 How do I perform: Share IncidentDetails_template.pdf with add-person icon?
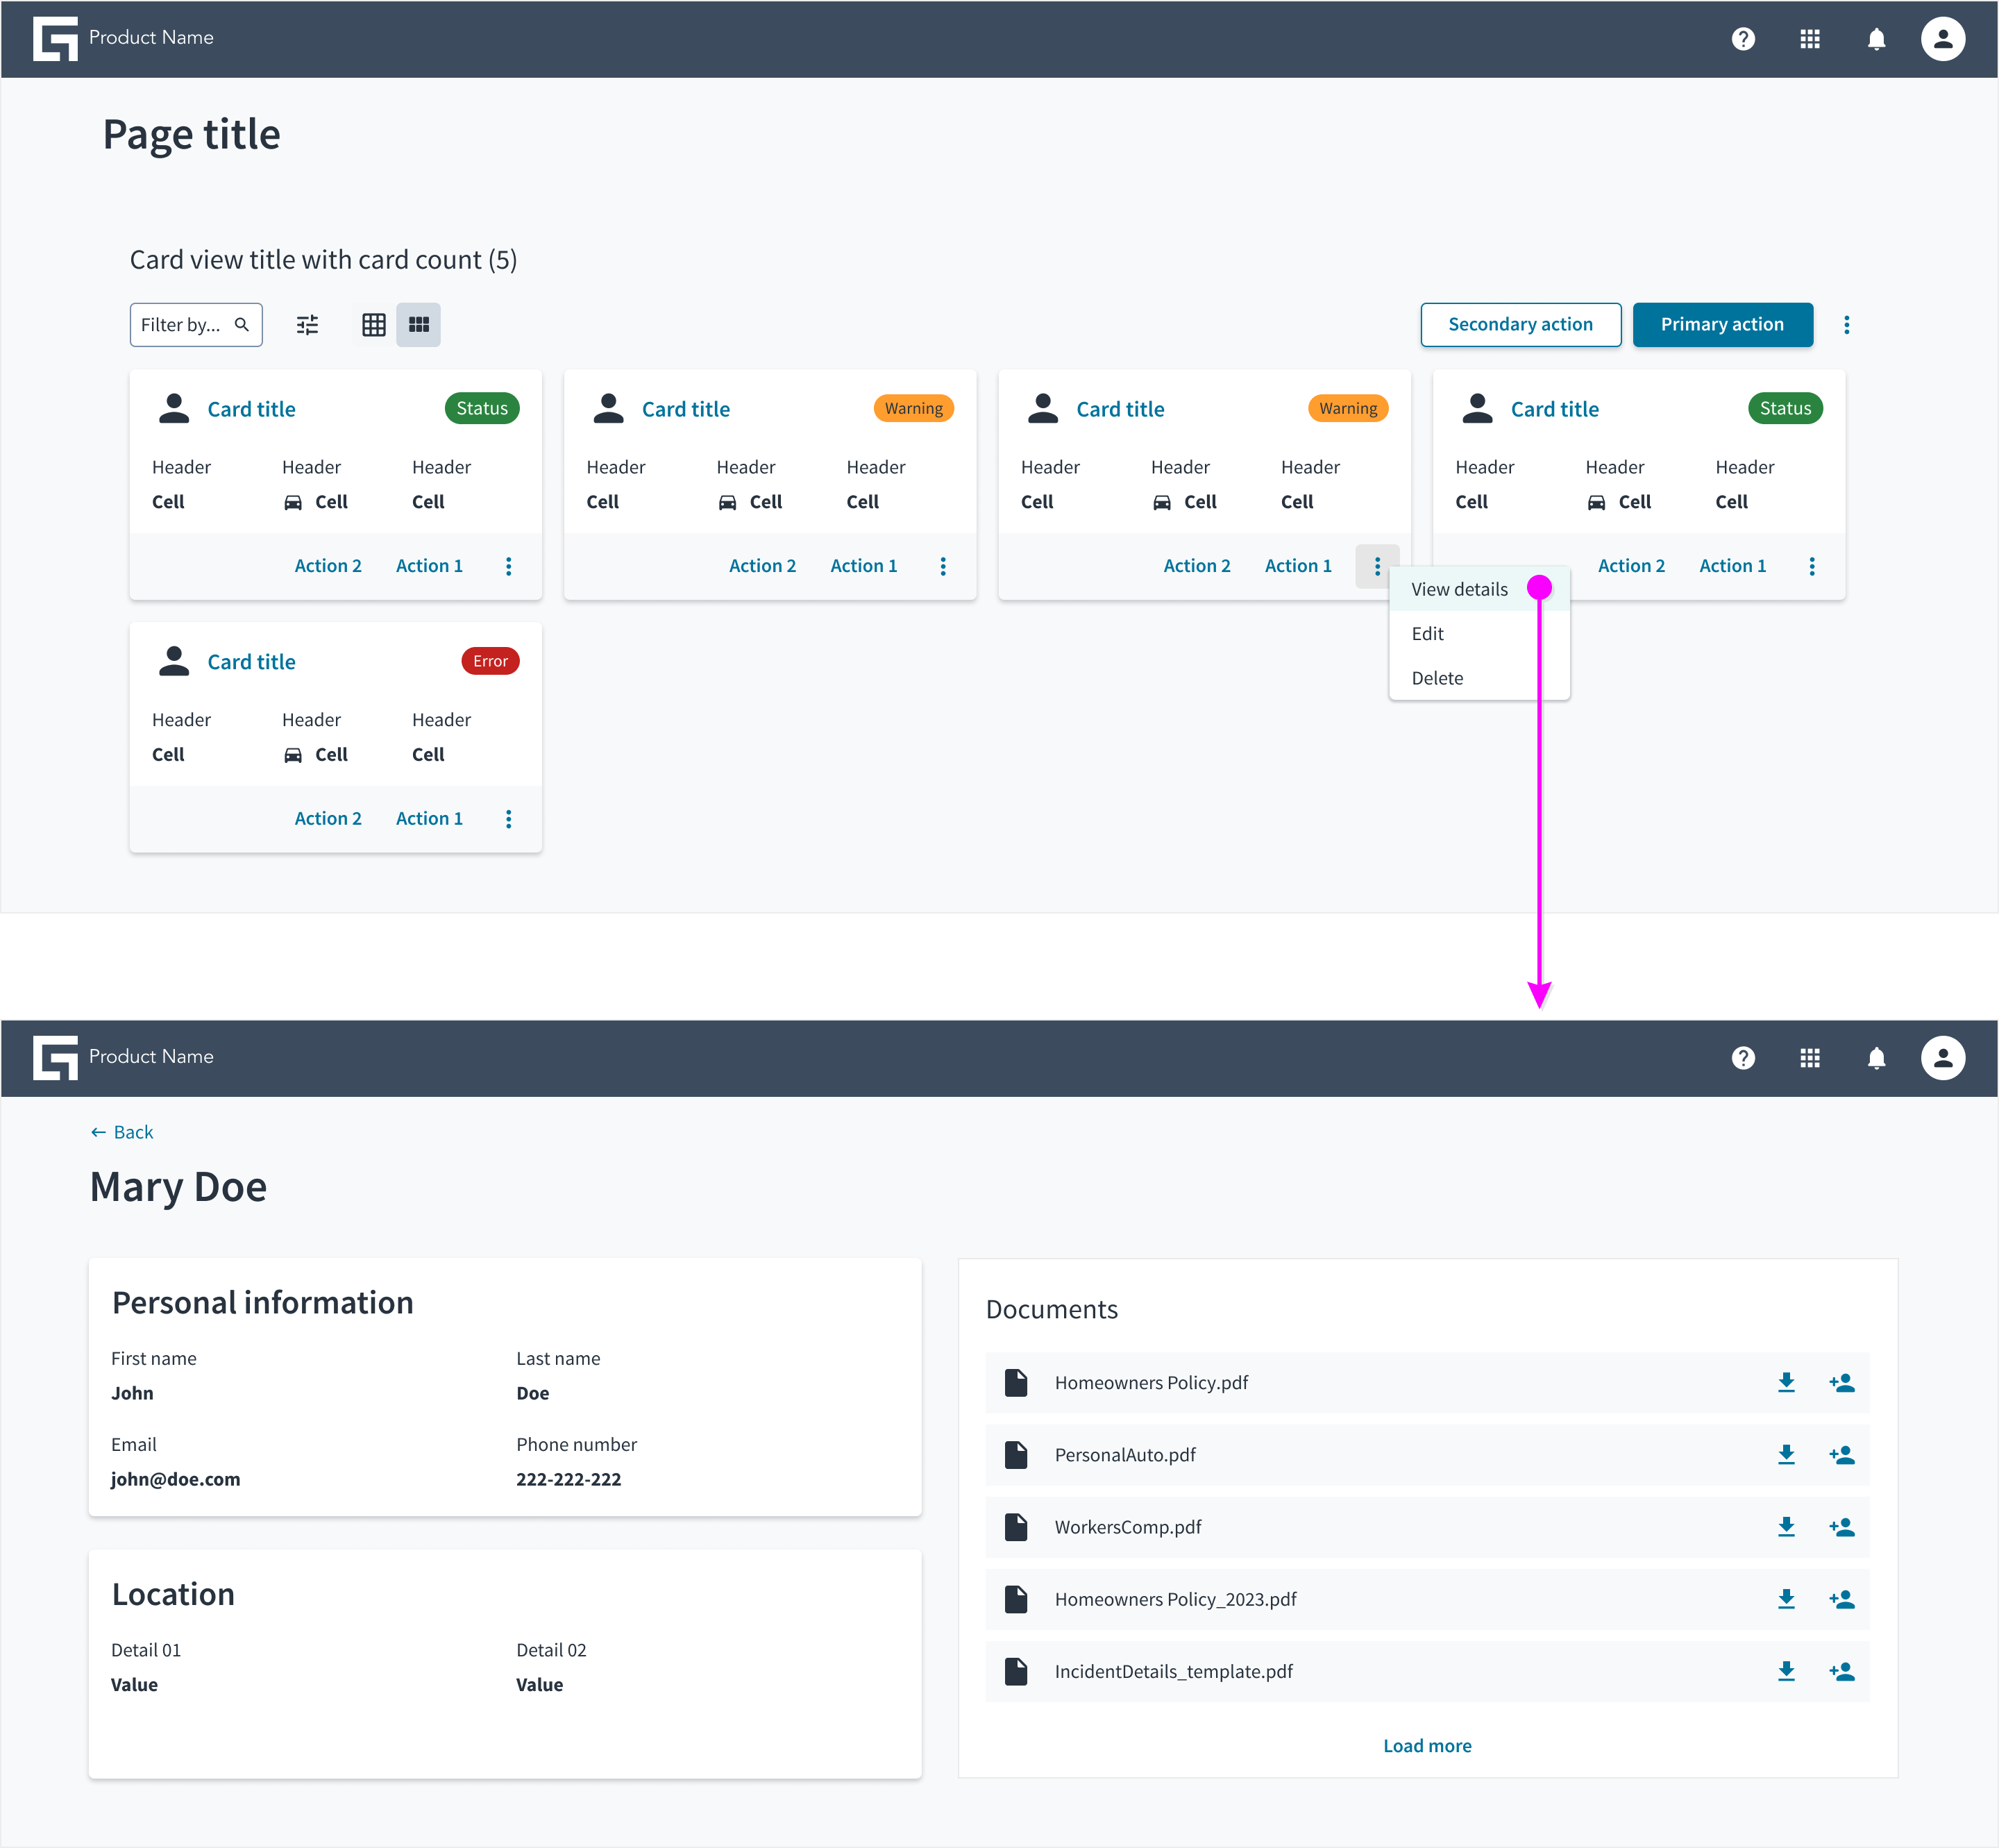(x=1841, y=1671)
